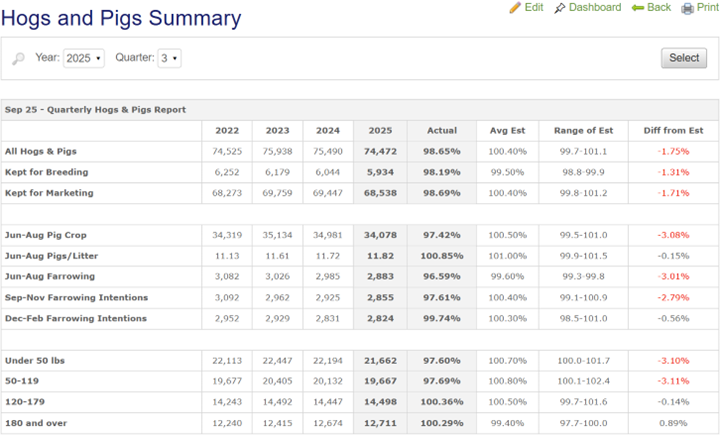Click the Dashboard pin icon
The height and width of the screenshot is (435, 720).
pos(560,8)
